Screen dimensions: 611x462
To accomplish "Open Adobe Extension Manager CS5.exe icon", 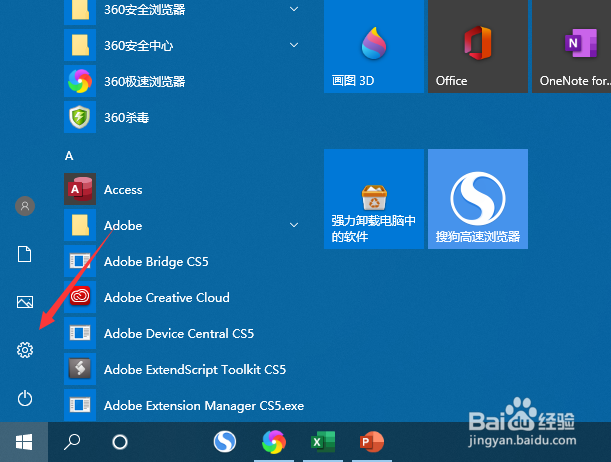I will [x=80, y=405].
